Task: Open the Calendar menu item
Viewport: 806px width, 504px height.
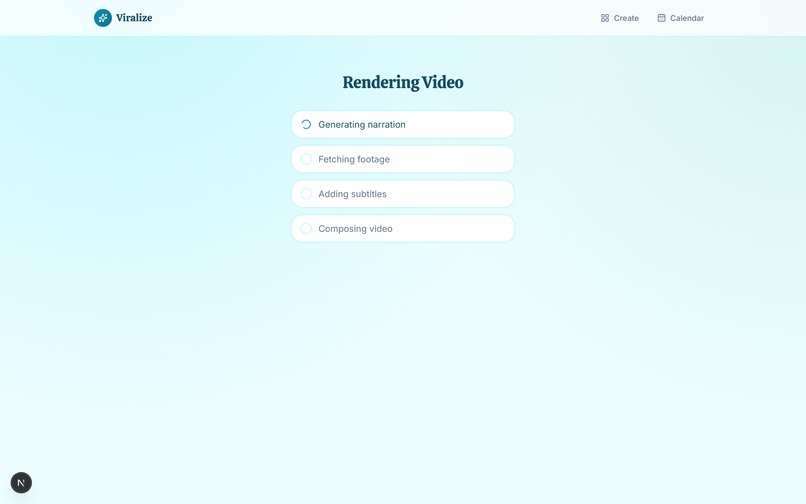Action: (x=681, y=18)
